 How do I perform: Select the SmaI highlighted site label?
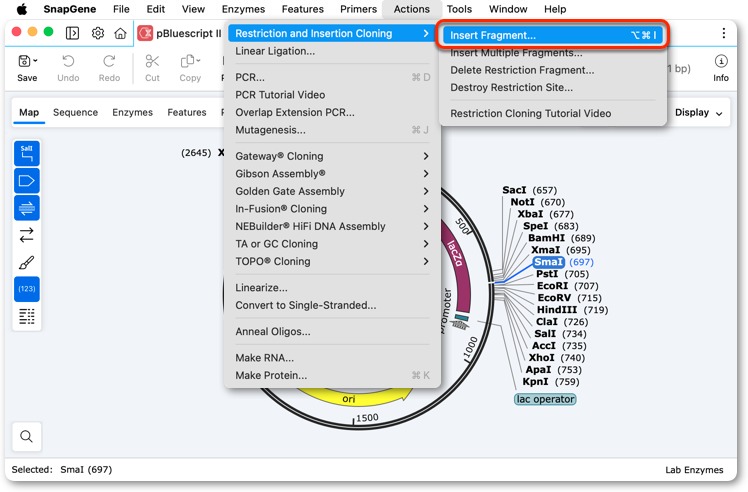coord(549,262)
